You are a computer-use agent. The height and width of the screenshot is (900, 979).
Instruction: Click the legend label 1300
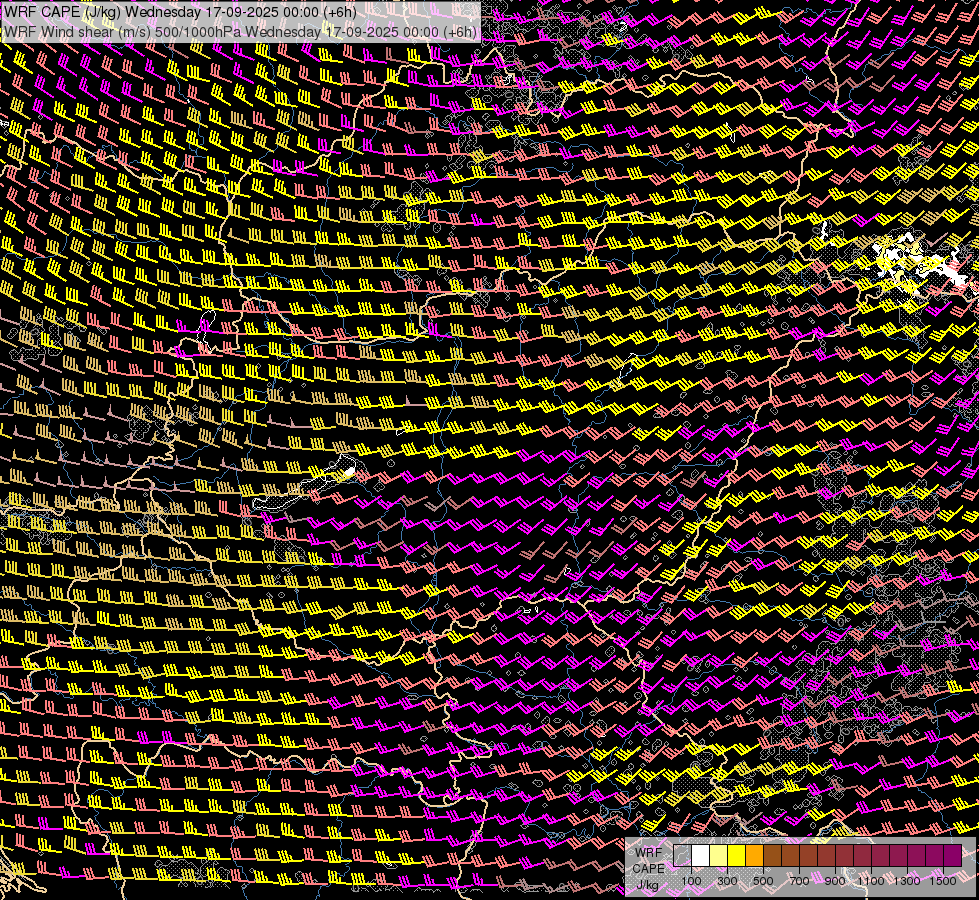pos(907,881)
